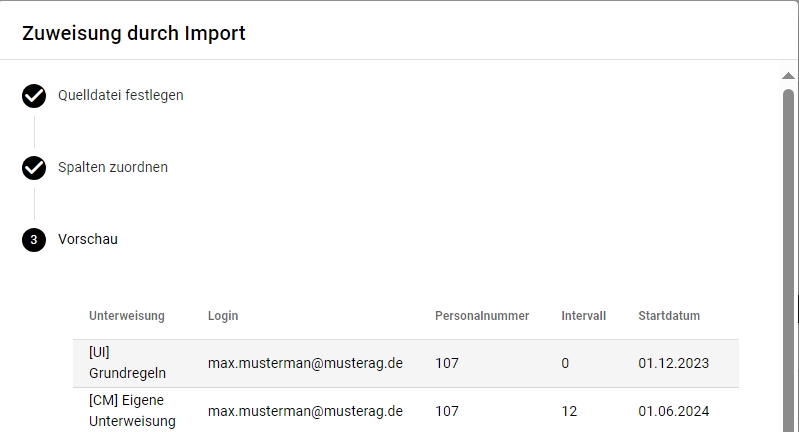Open the Quelldatei festlegen step
This screenshot has width=799, height=432.
[120, 96]
